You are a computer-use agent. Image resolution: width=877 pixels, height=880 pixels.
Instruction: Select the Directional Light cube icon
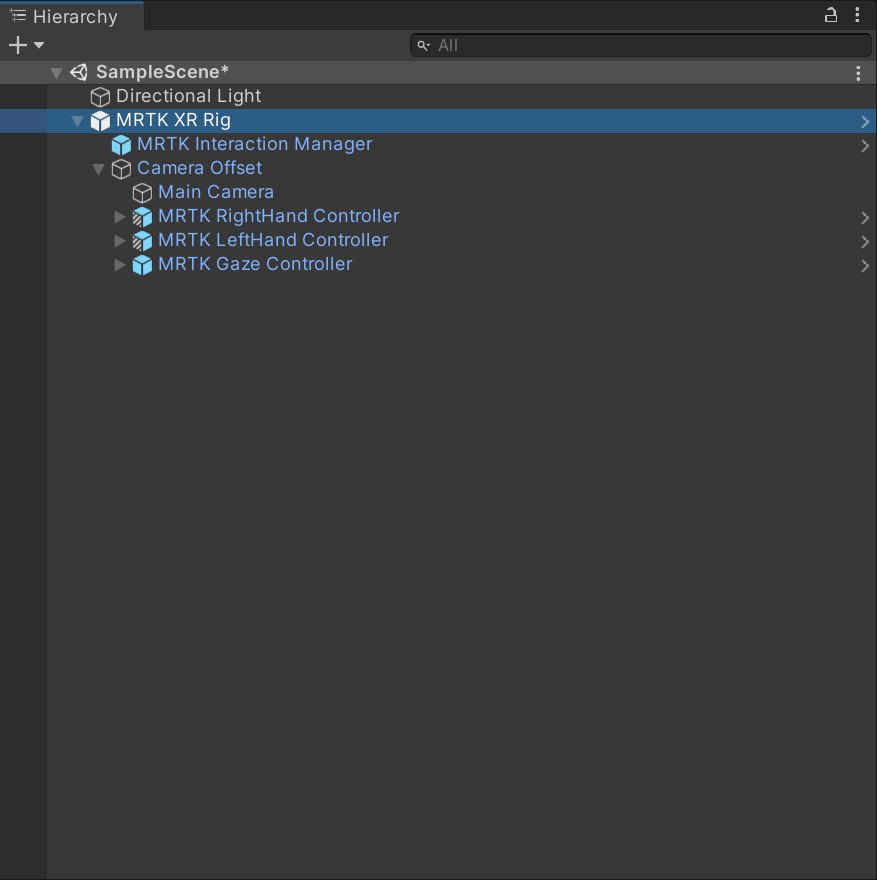click(x=98, y=96)
